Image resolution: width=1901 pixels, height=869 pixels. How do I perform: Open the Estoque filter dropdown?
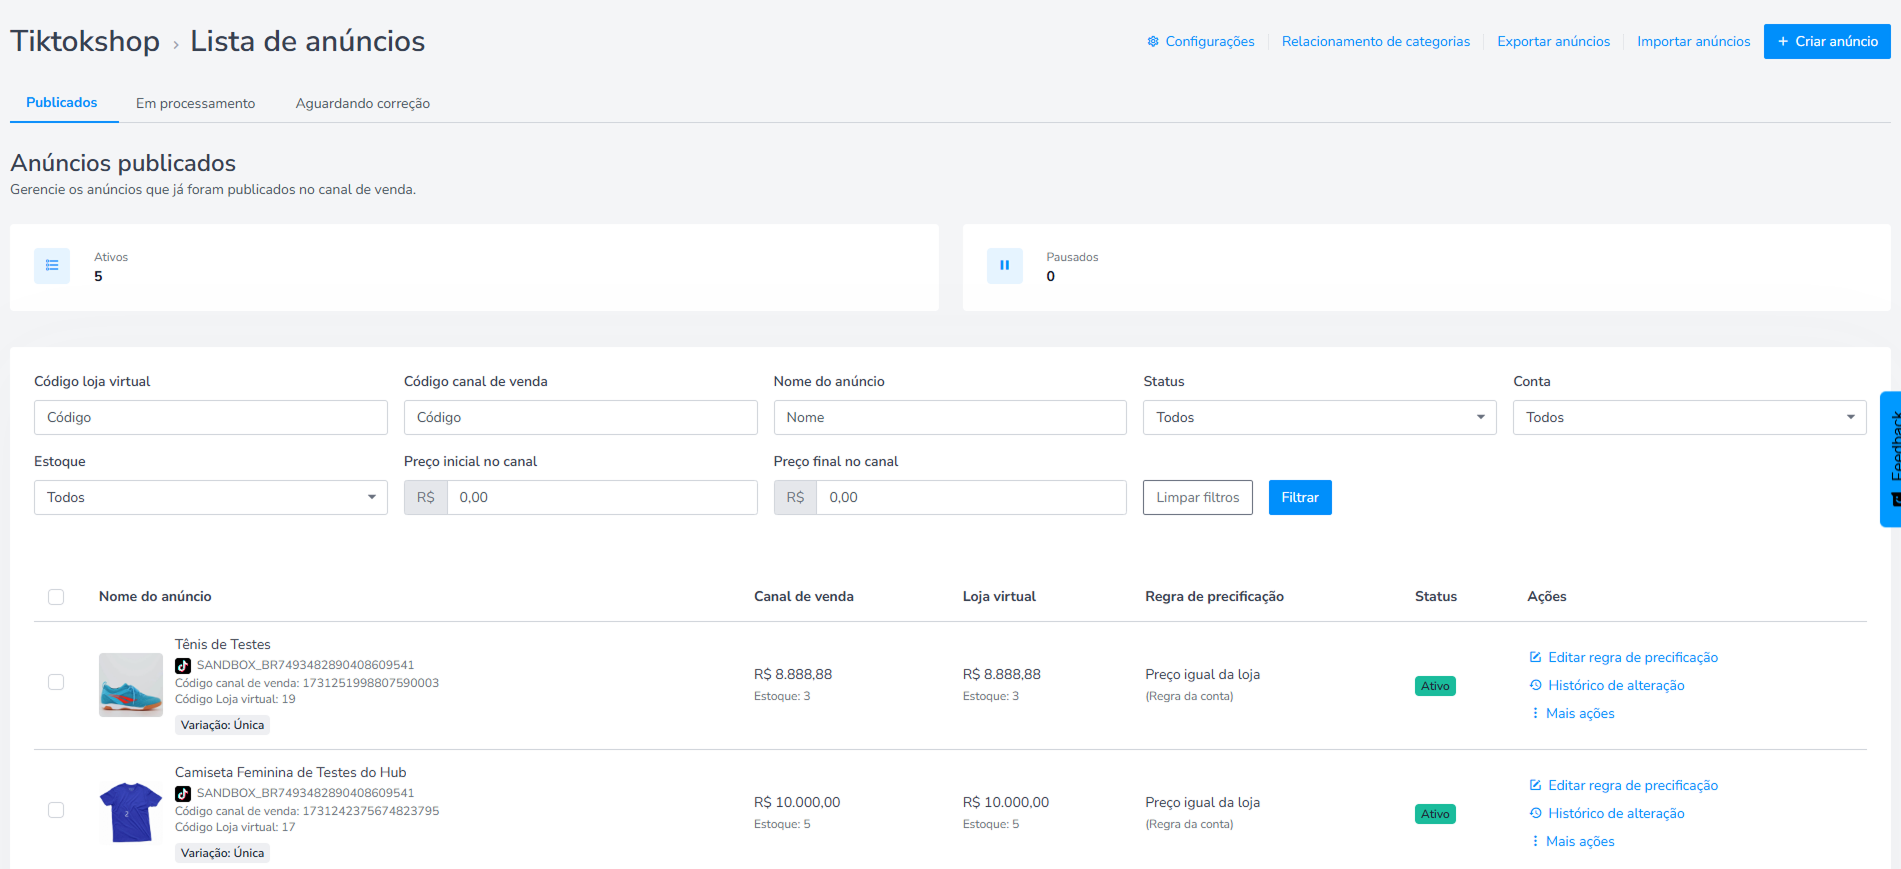[x=210, y=497]
